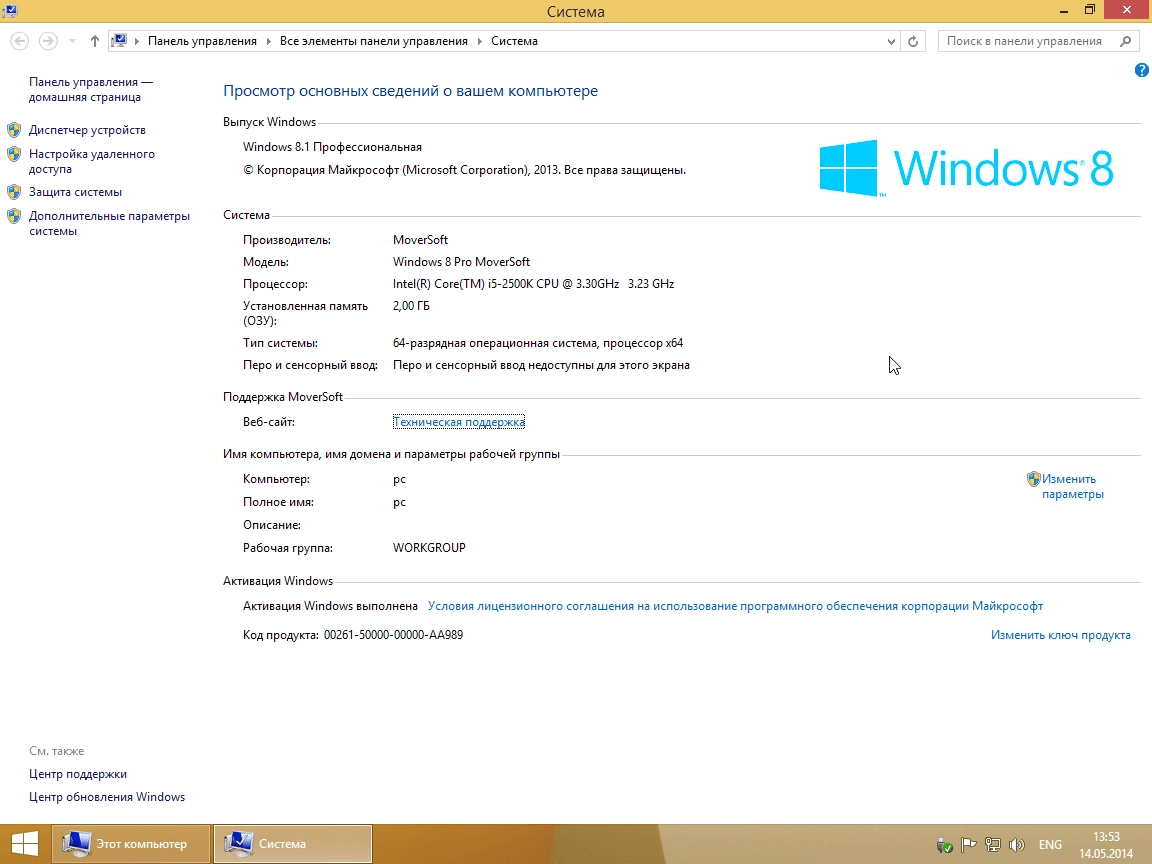Click the network tray icon
The image size is (1152, 864).
993,845
